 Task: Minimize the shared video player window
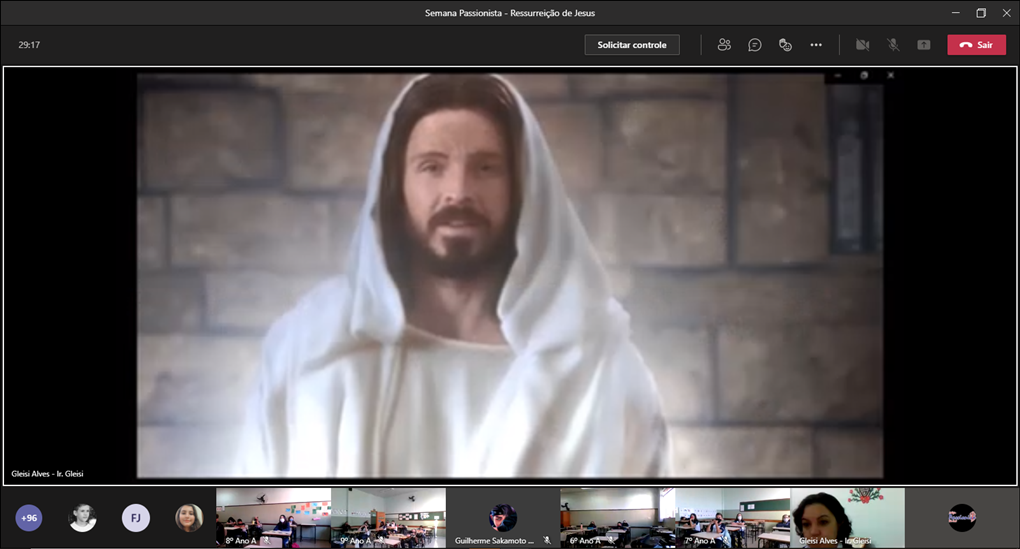point(838,75)
